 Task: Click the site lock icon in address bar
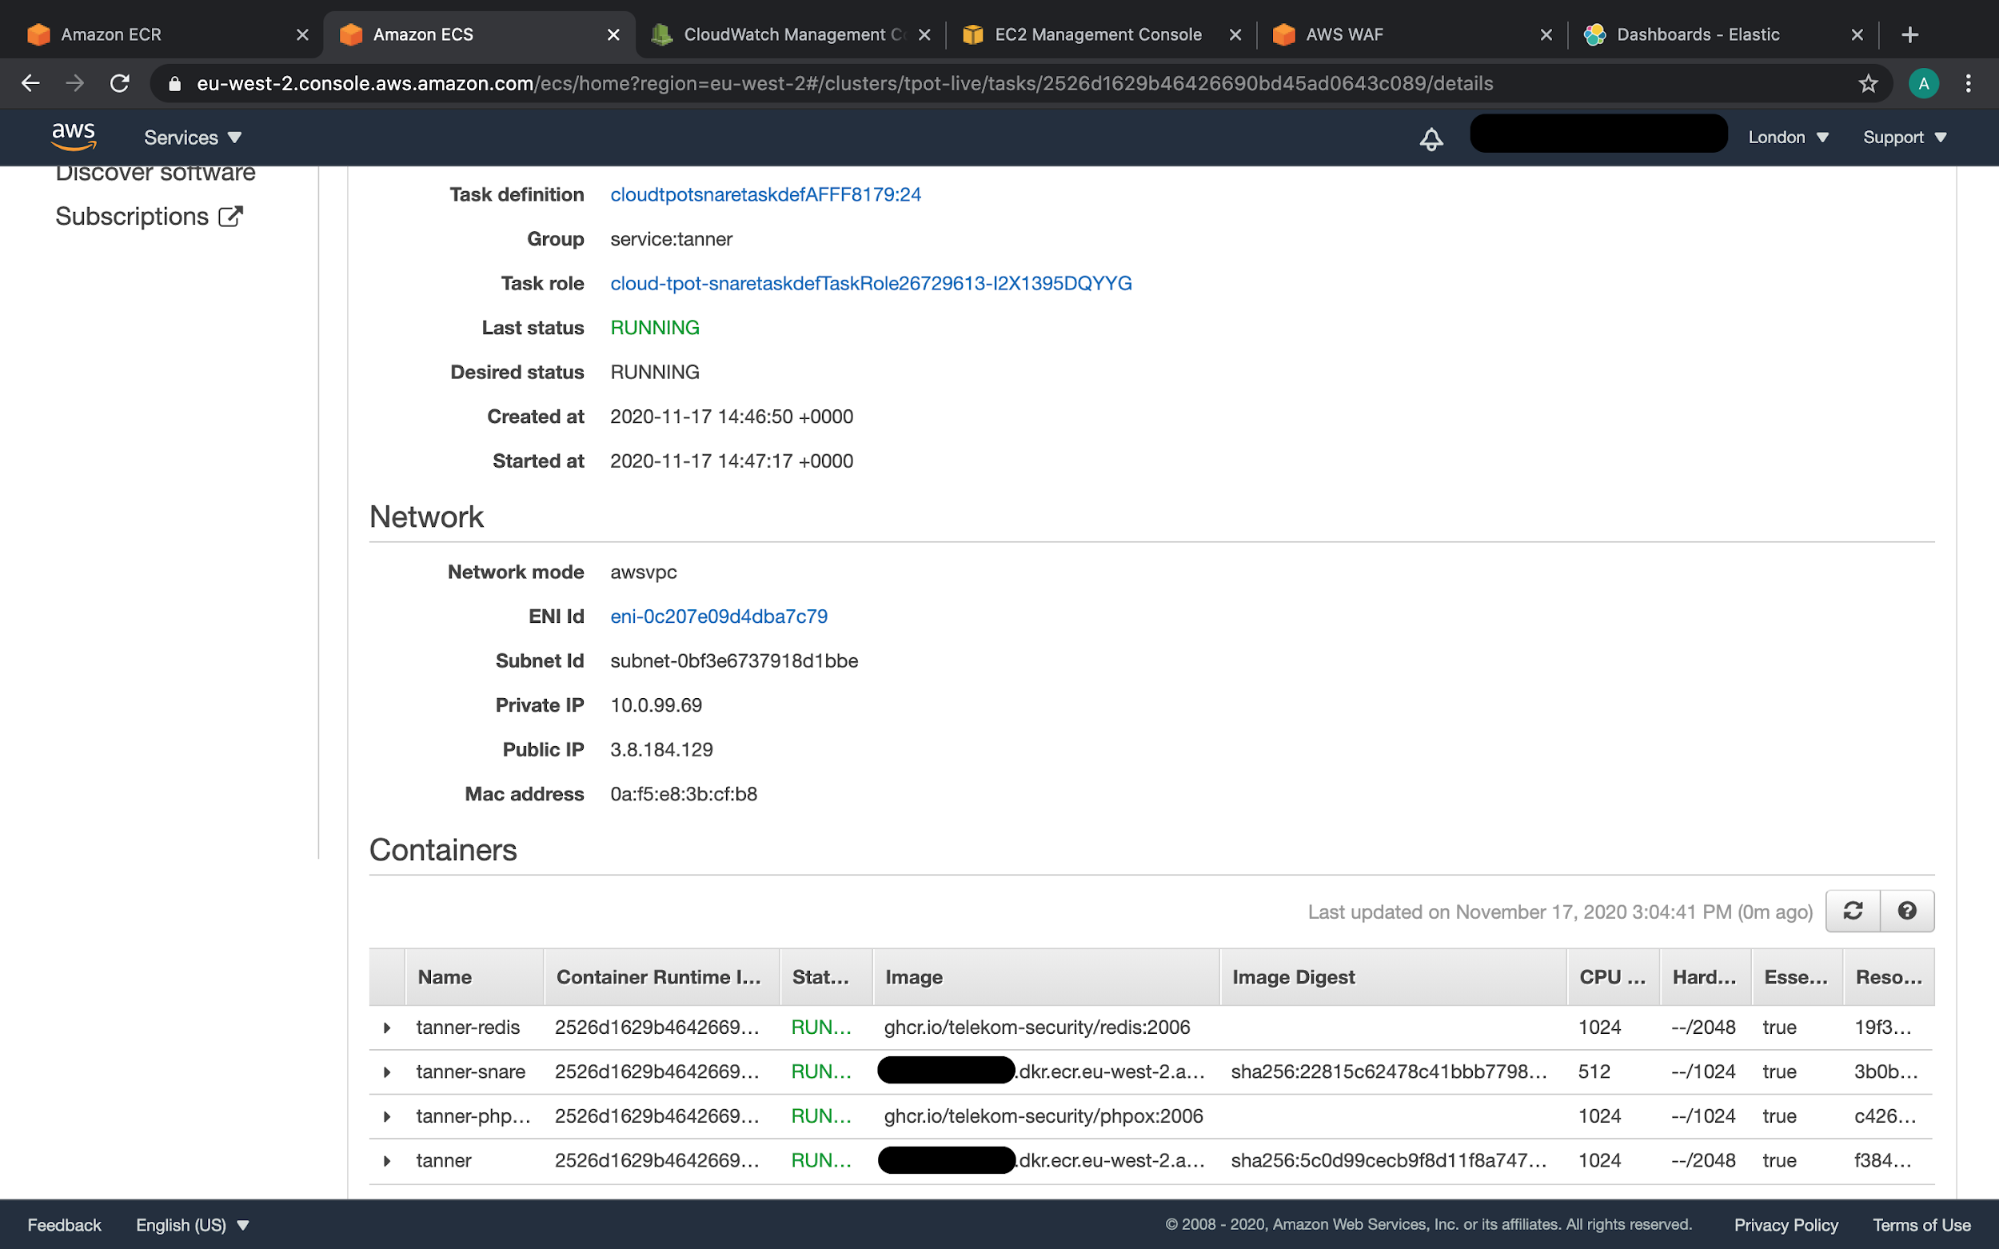pos(175,84)
